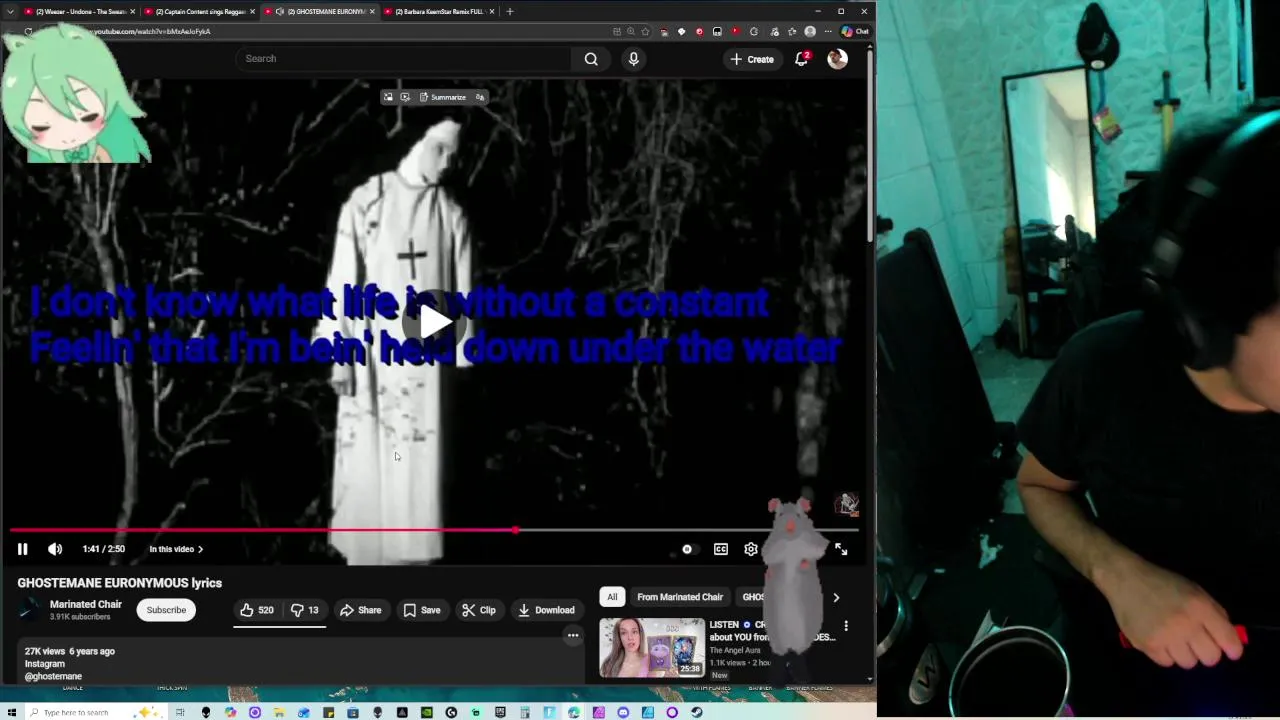This screenshot has width=1280, height=720.
Task: Create a clip with the Clip button
Action: (478, 610)
